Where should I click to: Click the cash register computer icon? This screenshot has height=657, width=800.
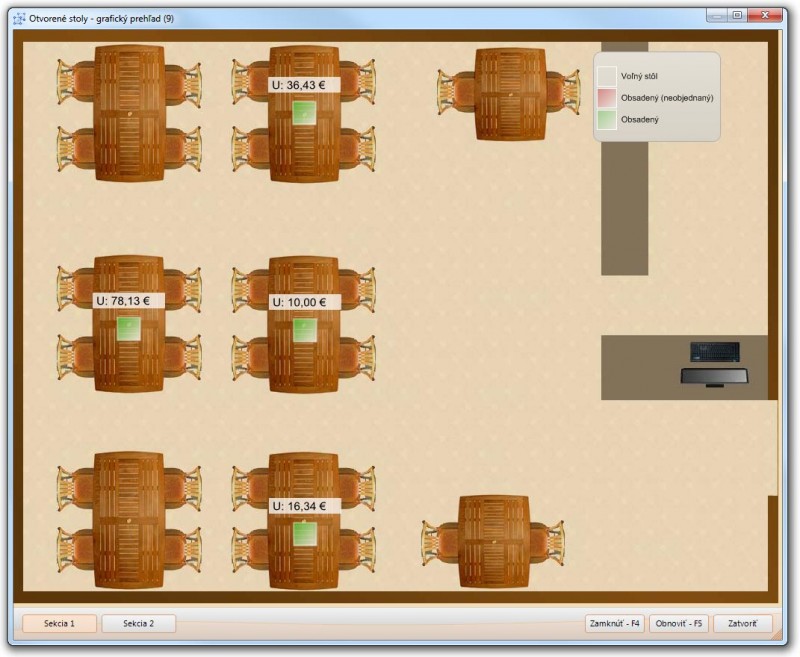[x=715, y=363]
